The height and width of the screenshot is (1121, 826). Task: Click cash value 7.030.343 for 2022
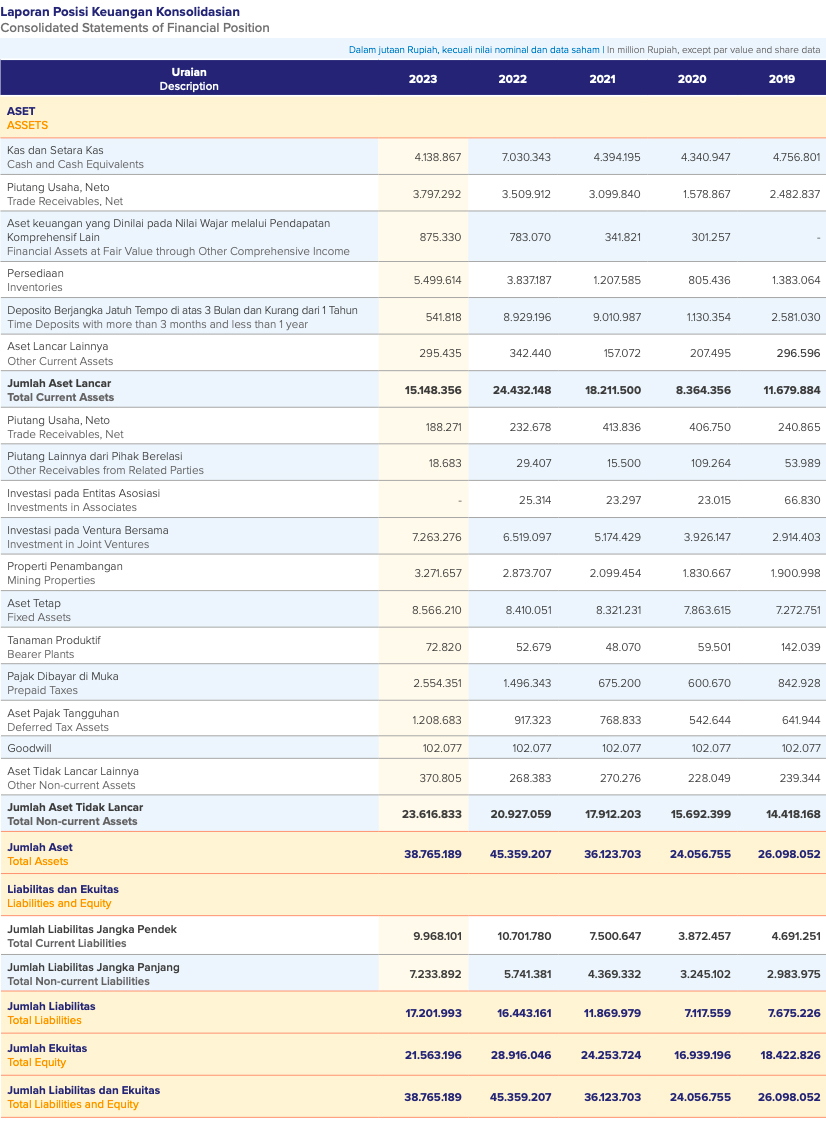coord(526,157)
